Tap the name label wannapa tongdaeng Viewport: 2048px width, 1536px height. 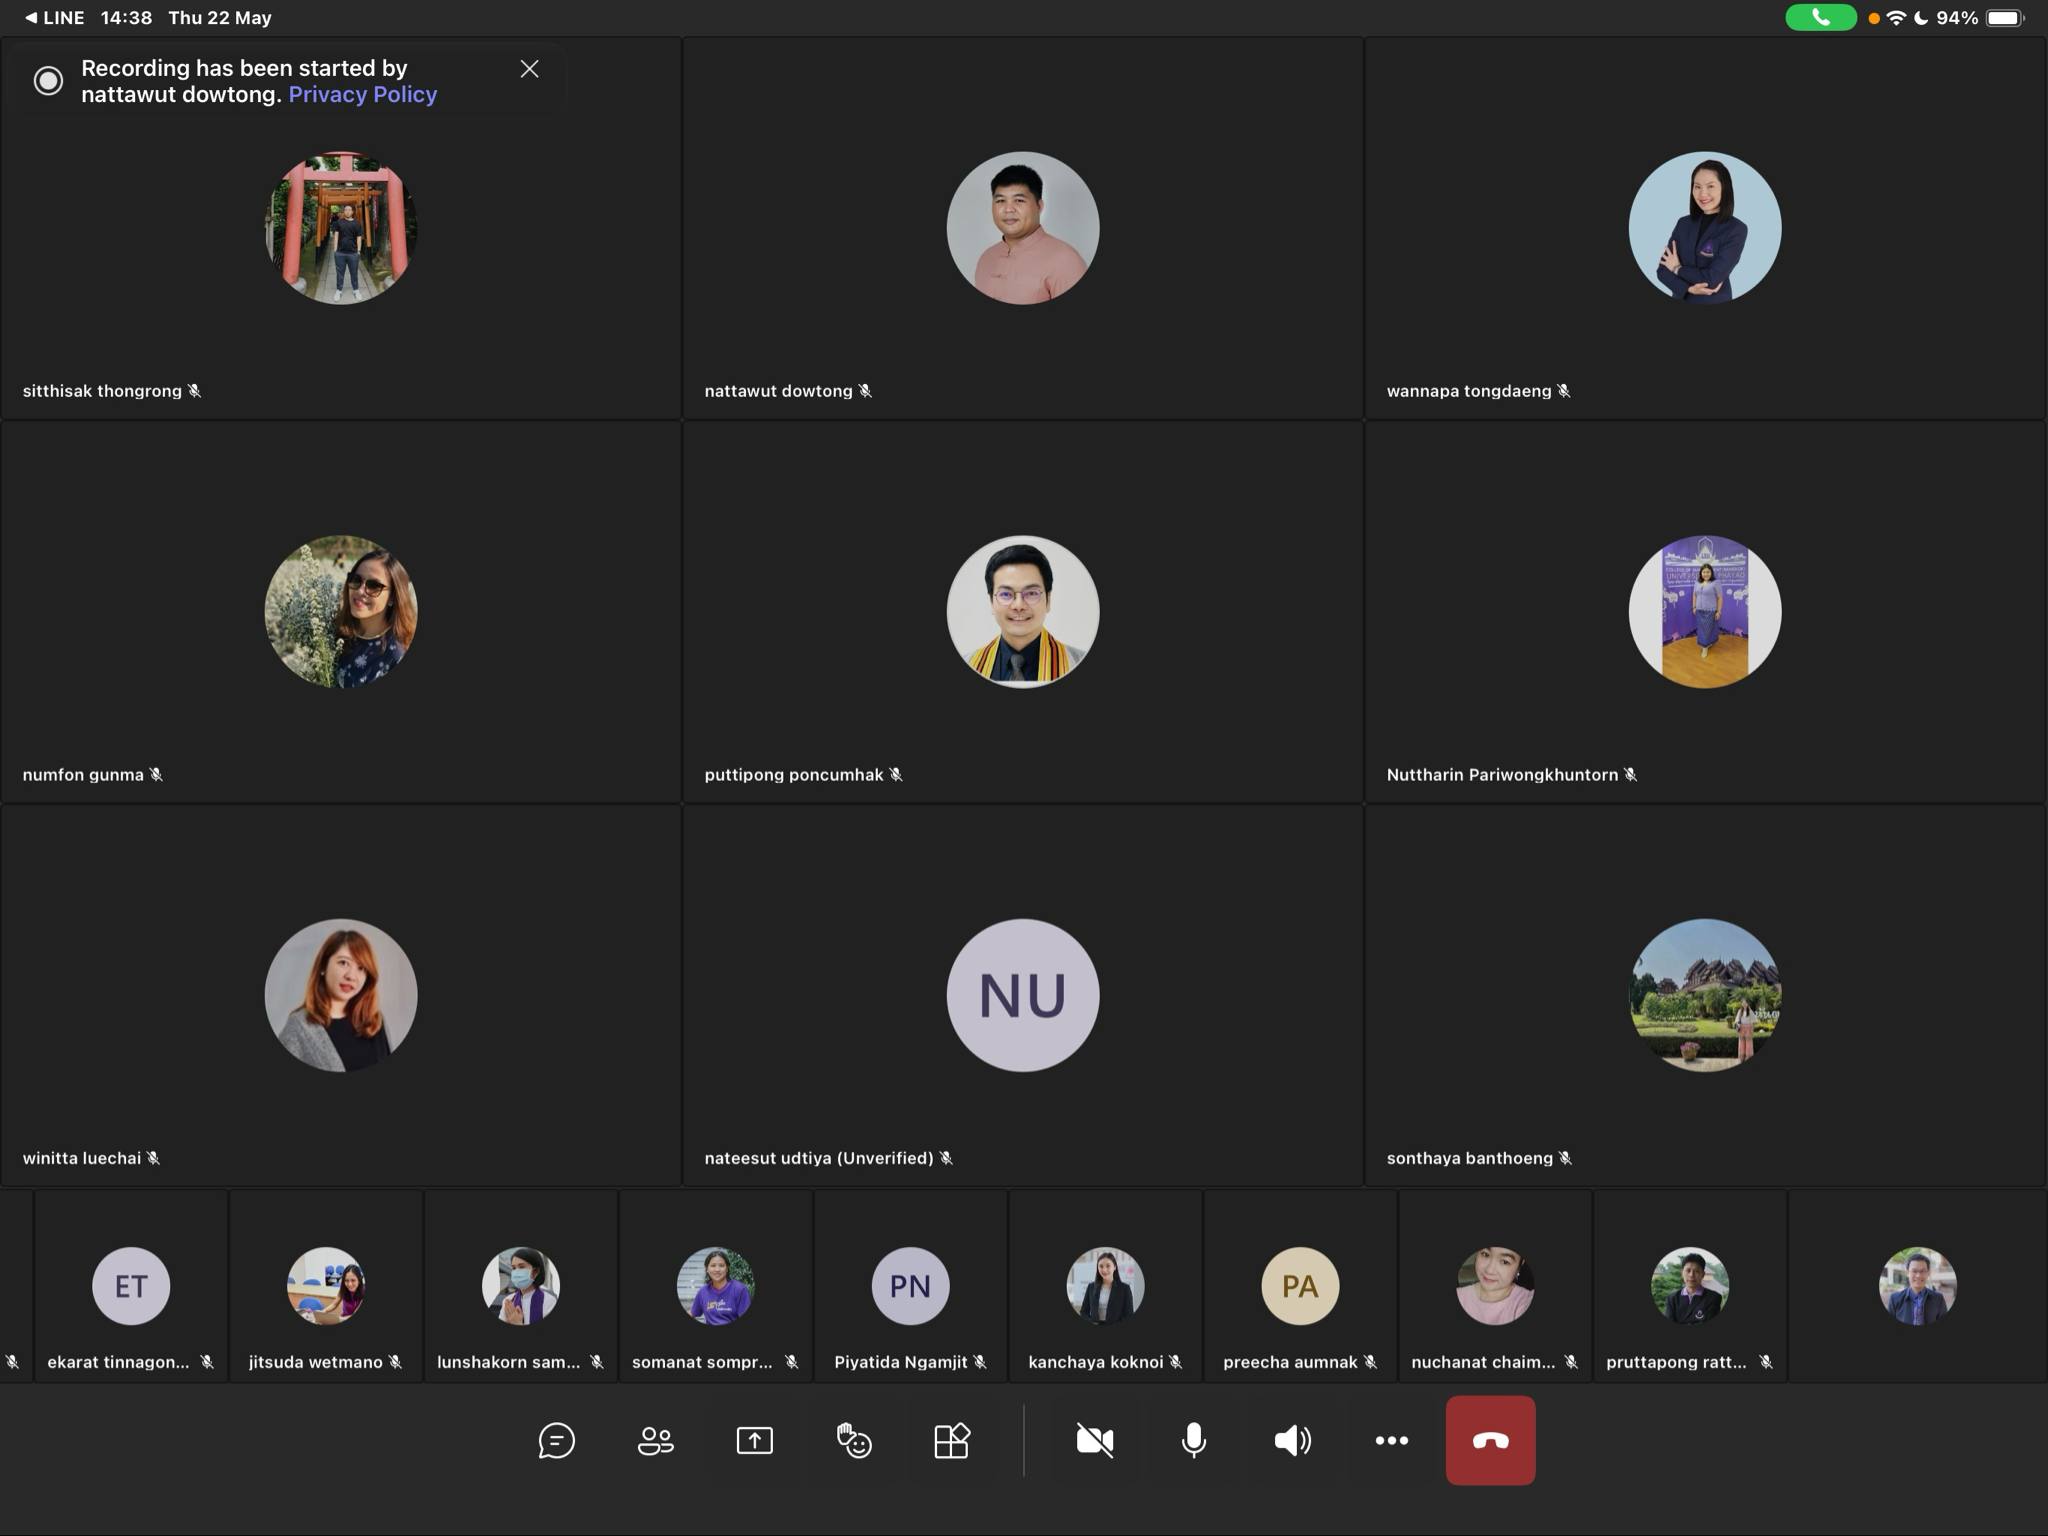point(1468,391)
